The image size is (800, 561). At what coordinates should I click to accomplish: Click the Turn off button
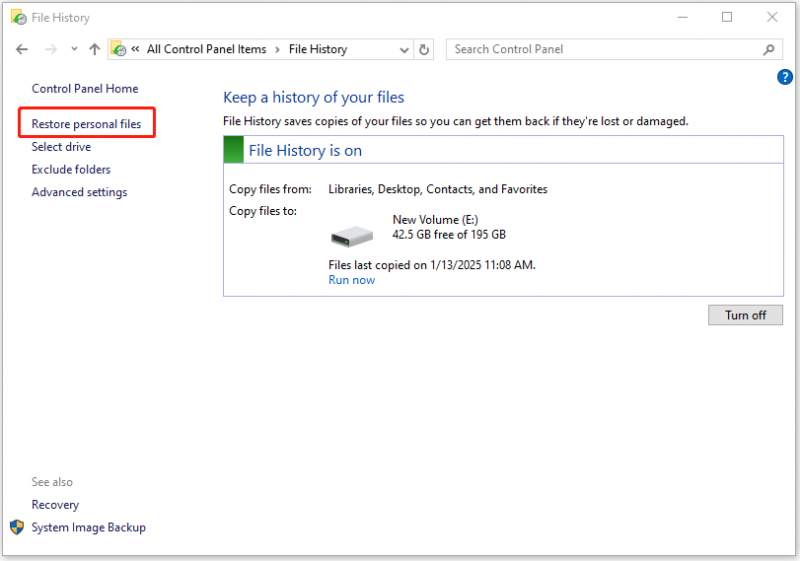(745, 315)
